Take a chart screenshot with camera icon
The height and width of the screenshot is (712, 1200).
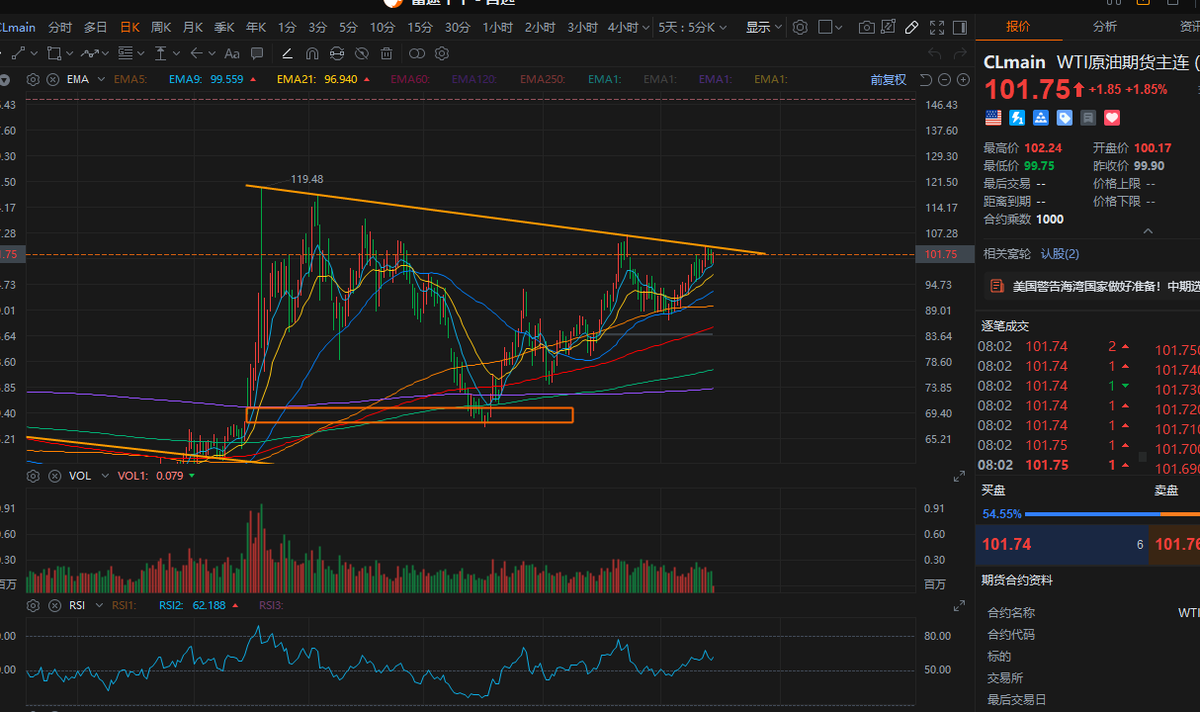tap(867, 27)
